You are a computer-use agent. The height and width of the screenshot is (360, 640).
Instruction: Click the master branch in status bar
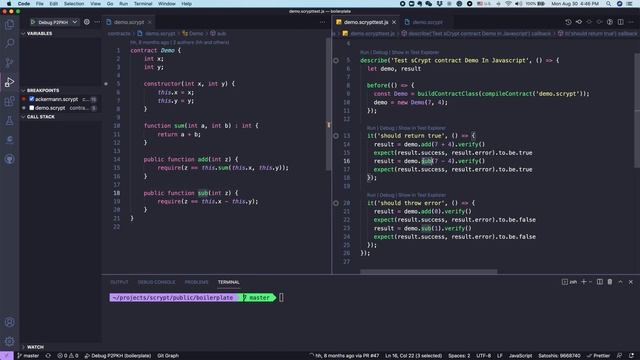click(28, 356)
